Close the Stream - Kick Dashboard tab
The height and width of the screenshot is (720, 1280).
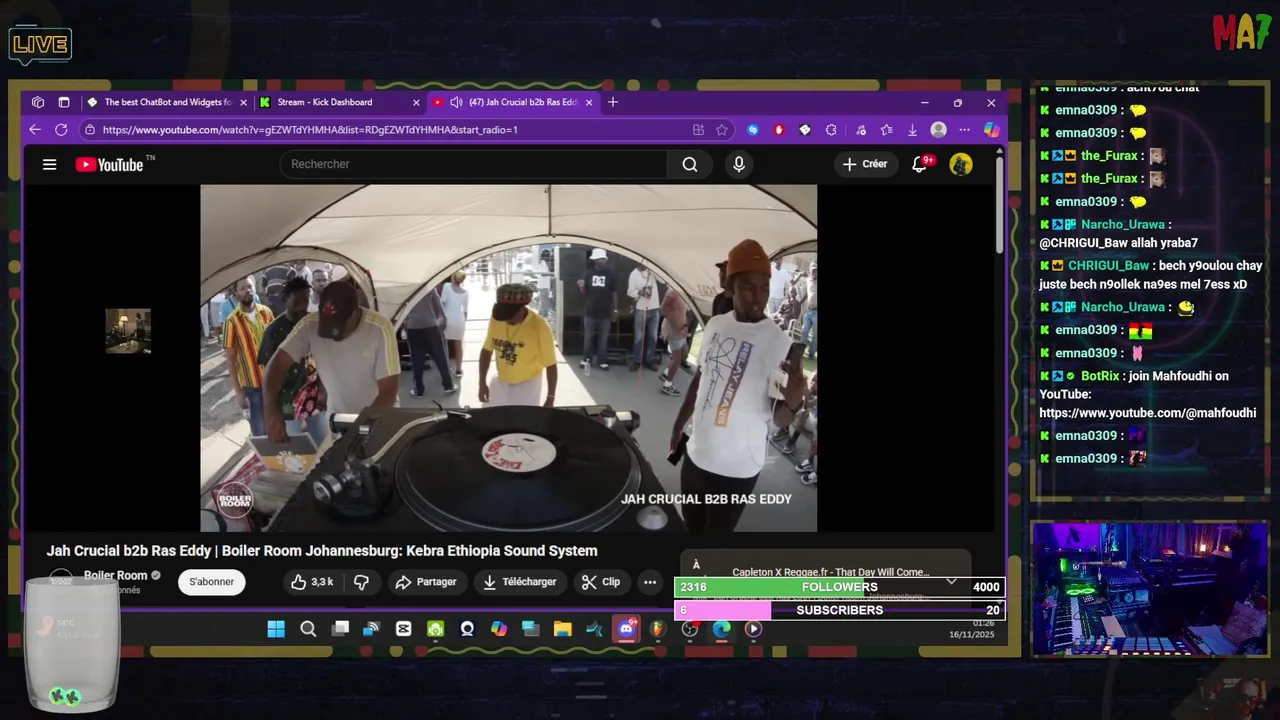point(416,102)
